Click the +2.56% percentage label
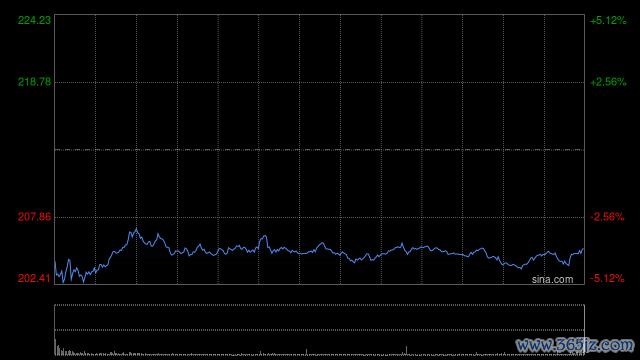640x360 pixels. pos(608,82)
